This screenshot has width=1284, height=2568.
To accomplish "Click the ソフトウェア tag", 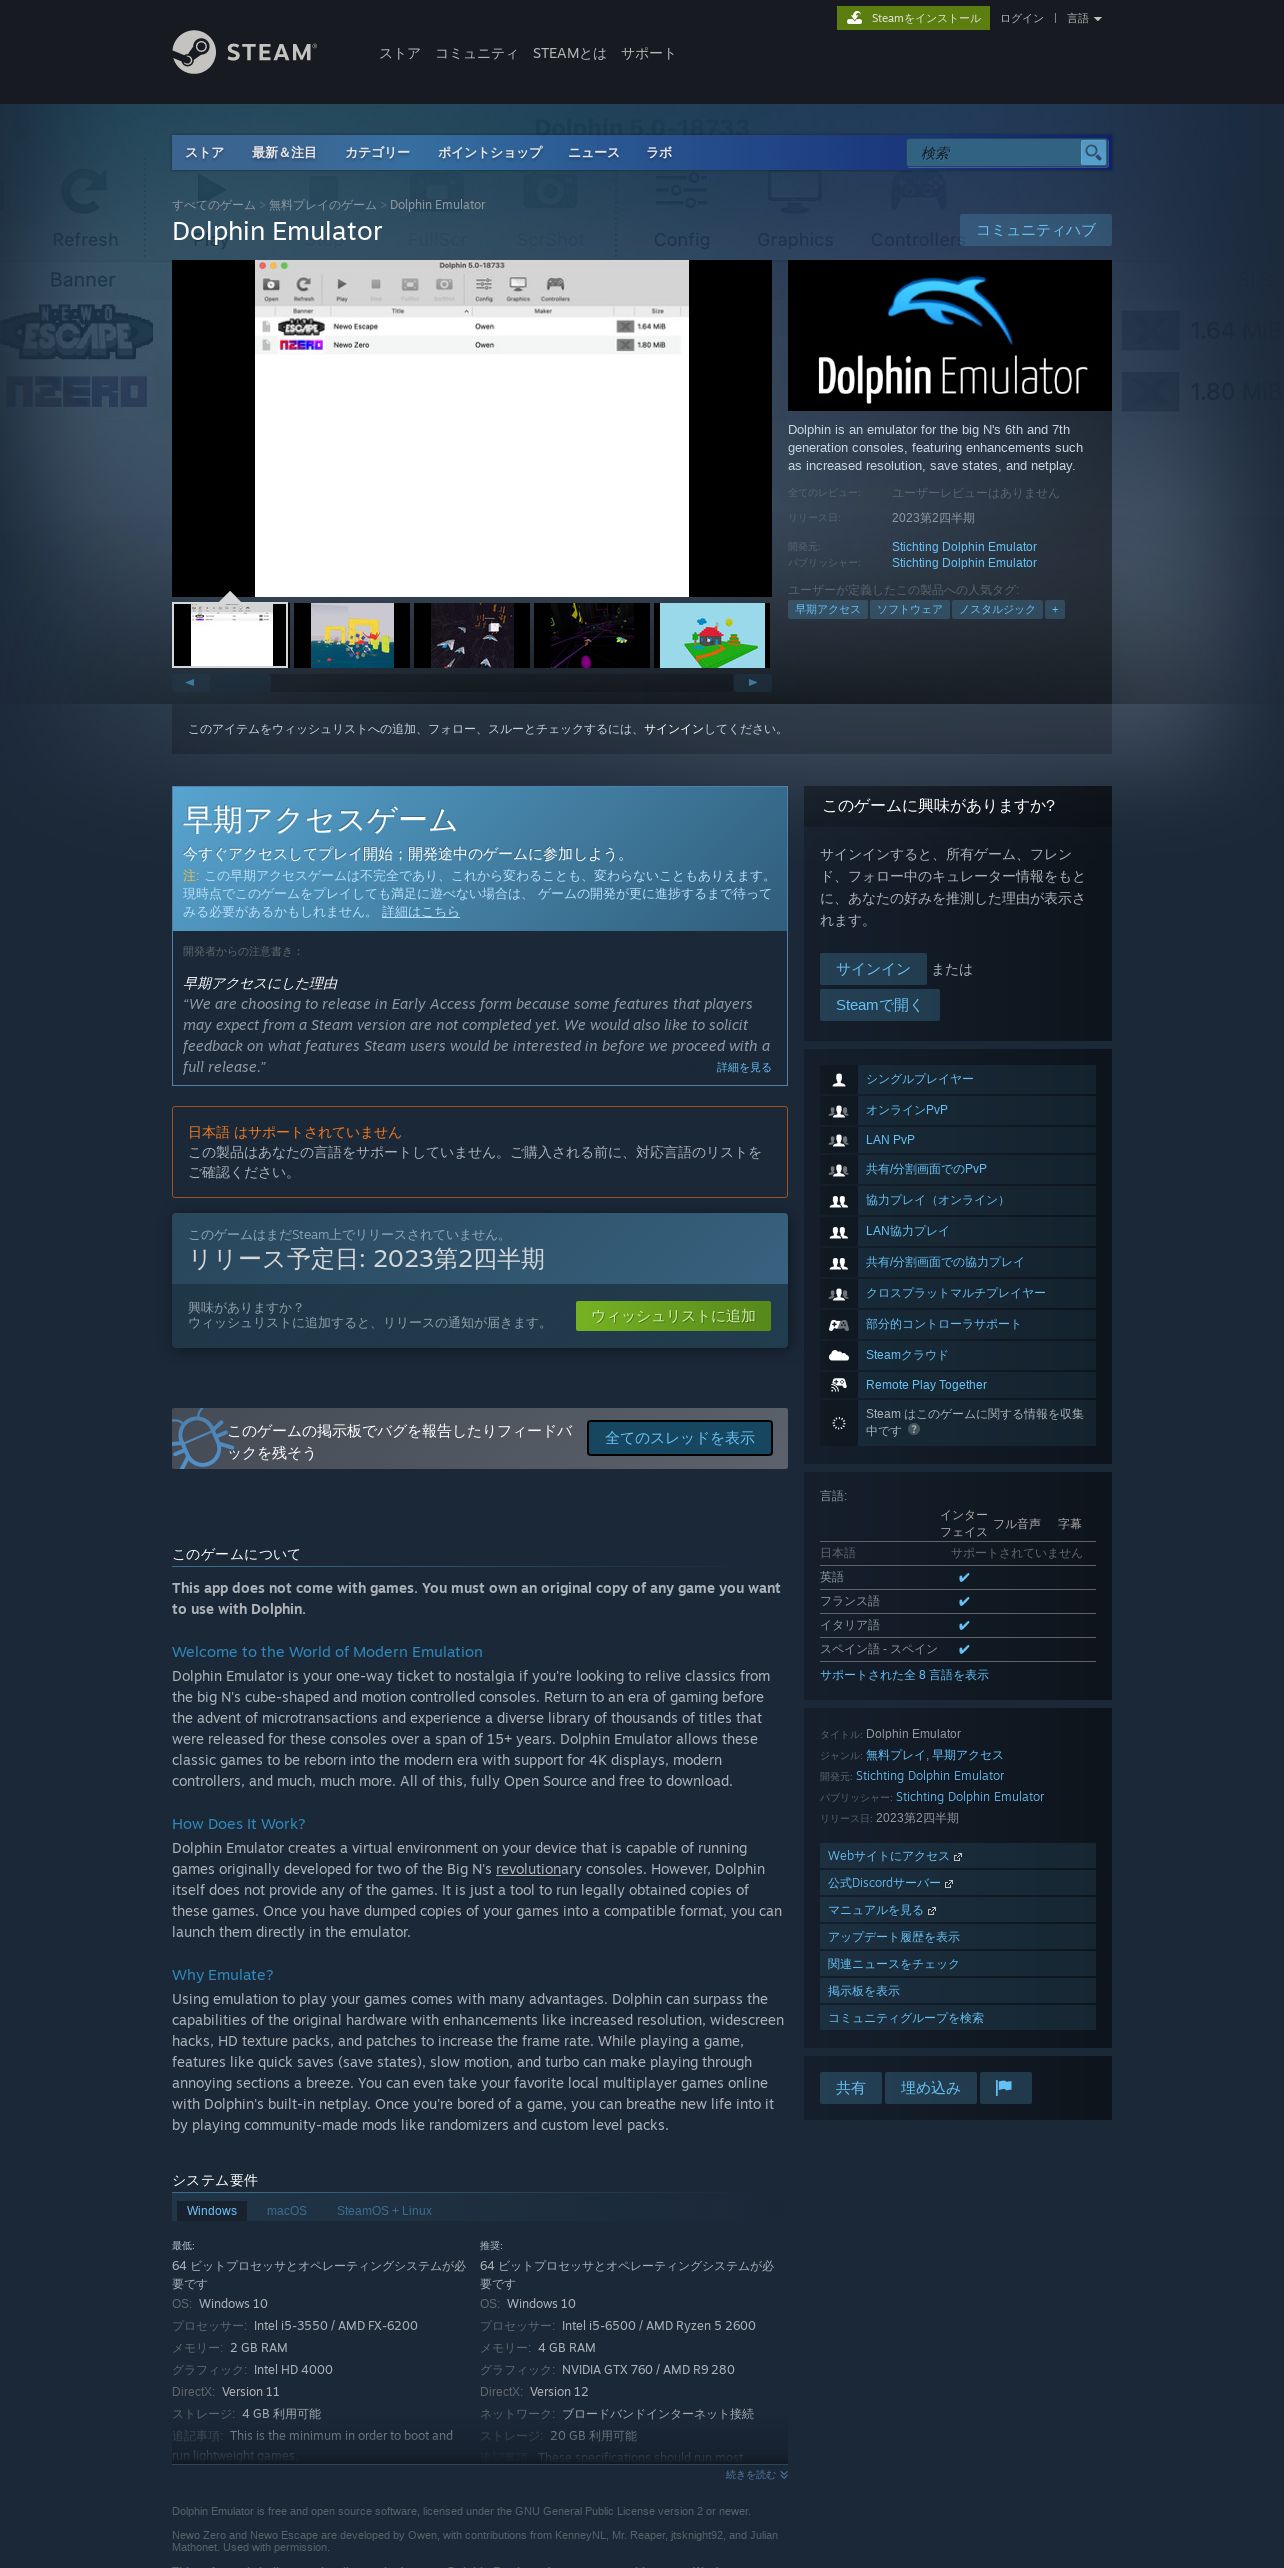I will click(x=910, y=609).
